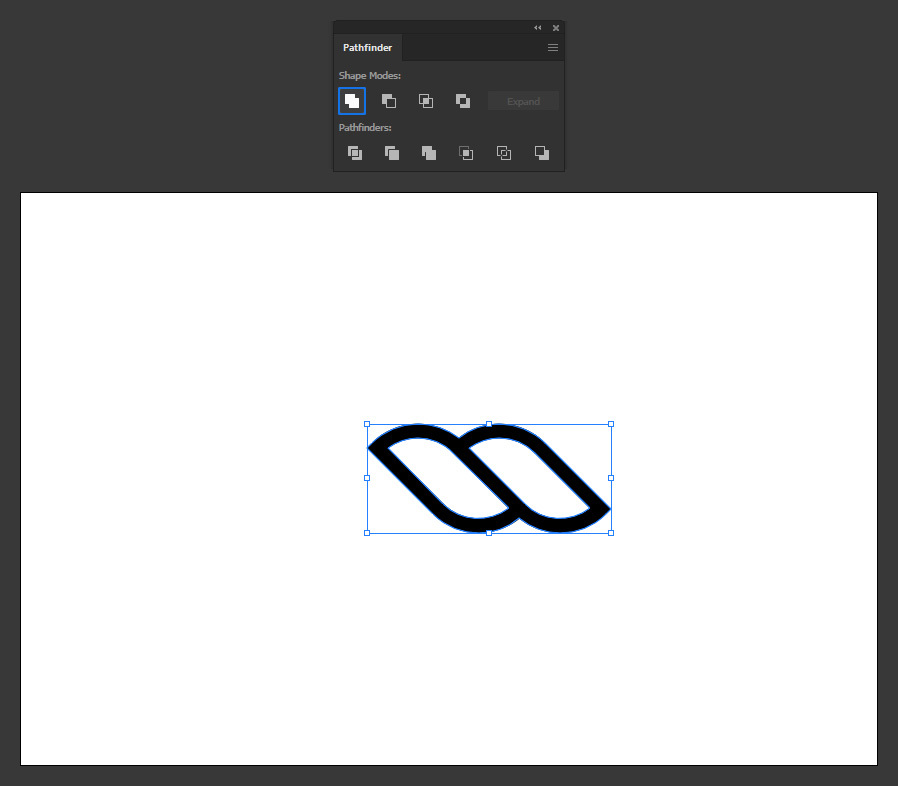The width and height of the screenshot is (898, 786).
Task: Click the right-middle bounding box handle
Action: pyautogui.click(x=611, y=478)
